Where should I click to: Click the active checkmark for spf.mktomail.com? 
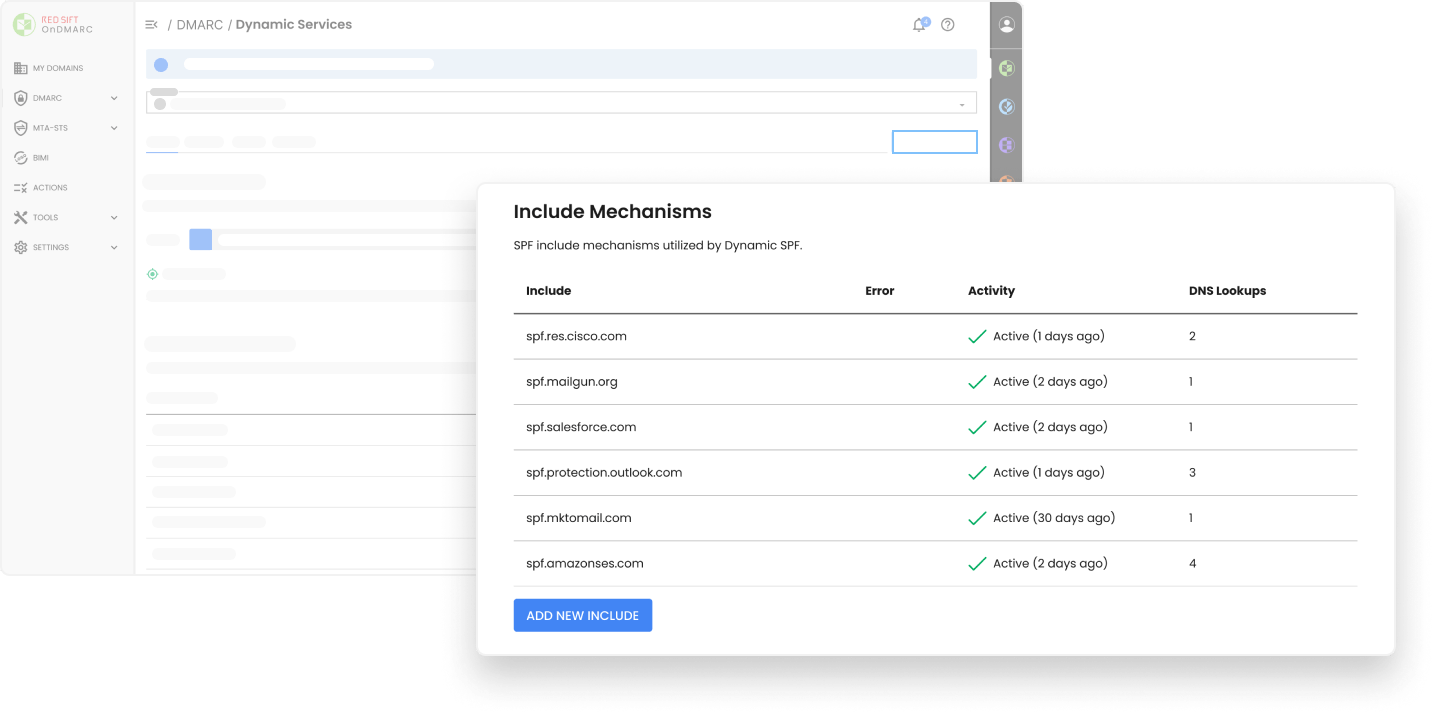(977, 519)
